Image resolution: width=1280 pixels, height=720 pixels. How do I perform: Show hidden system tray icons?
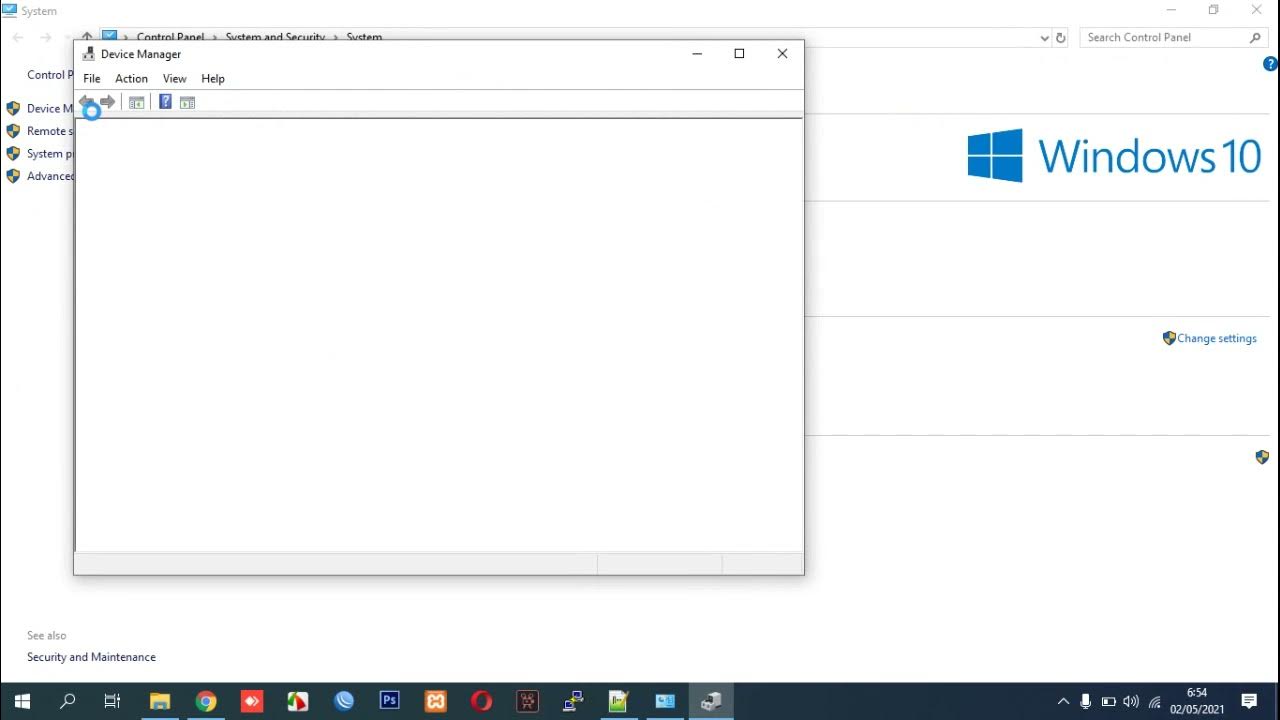1063,701
